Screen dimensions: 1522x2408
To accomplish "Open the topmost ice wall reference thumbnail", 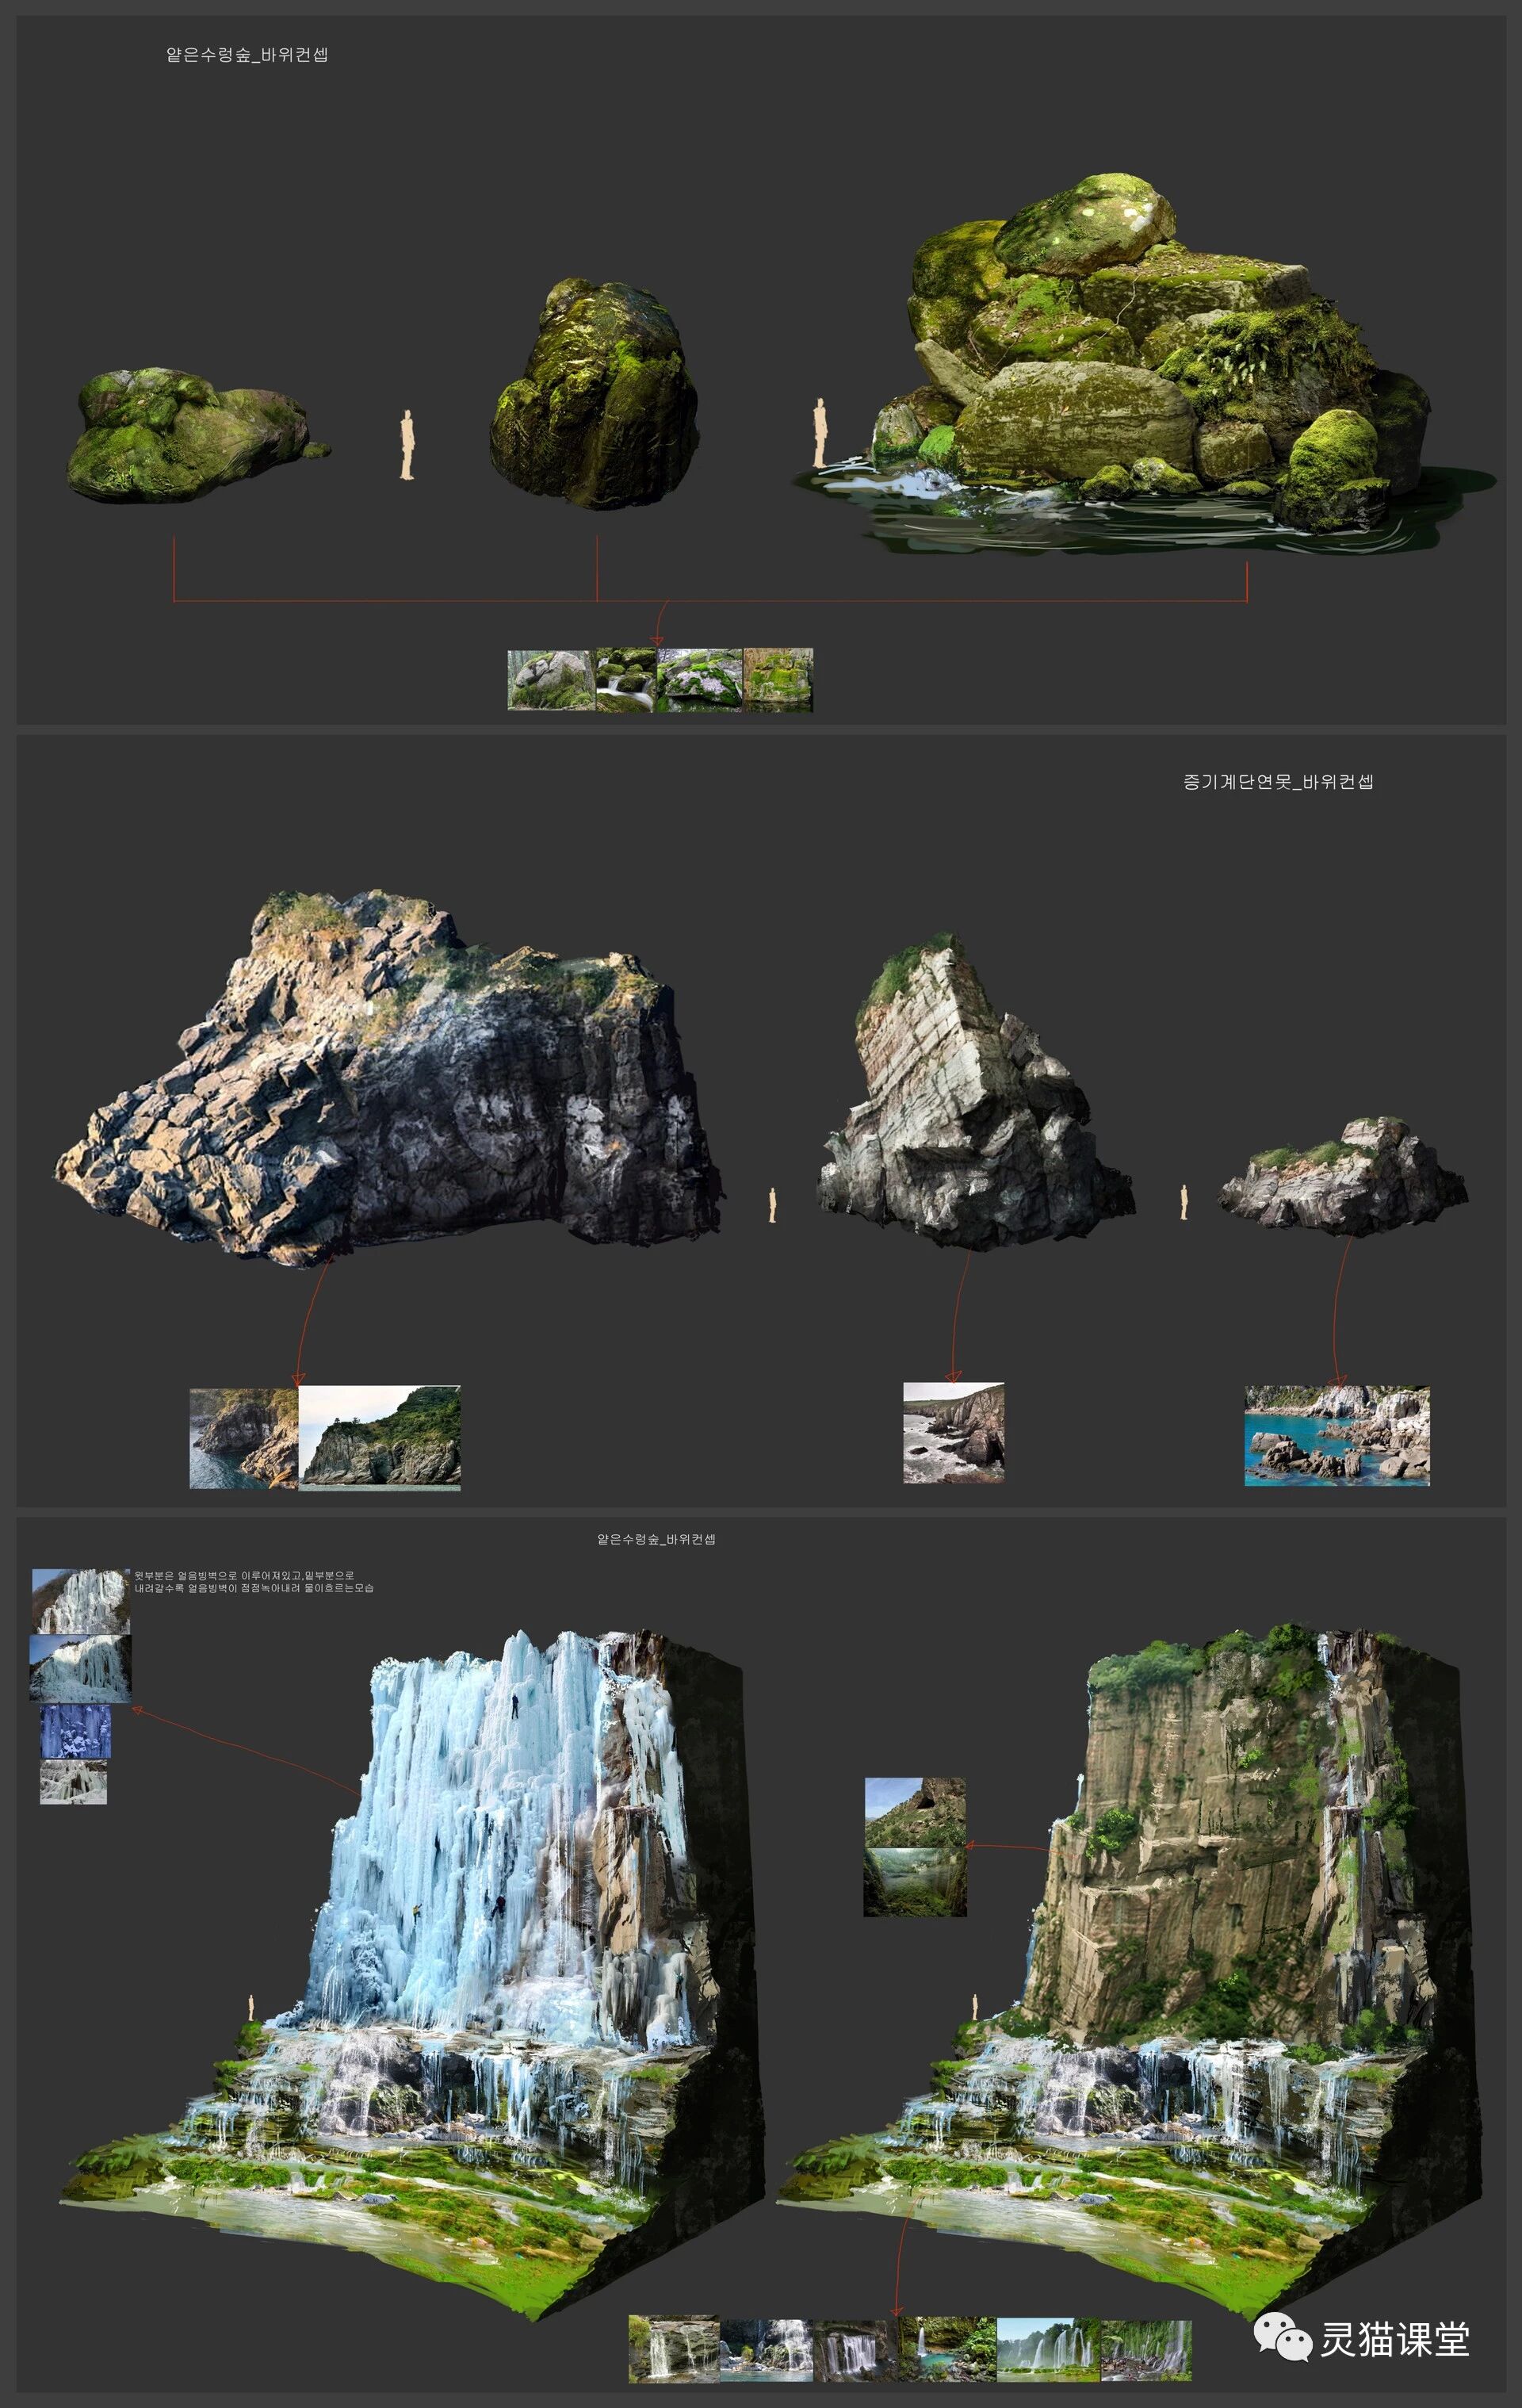I will click(81, 1601).
